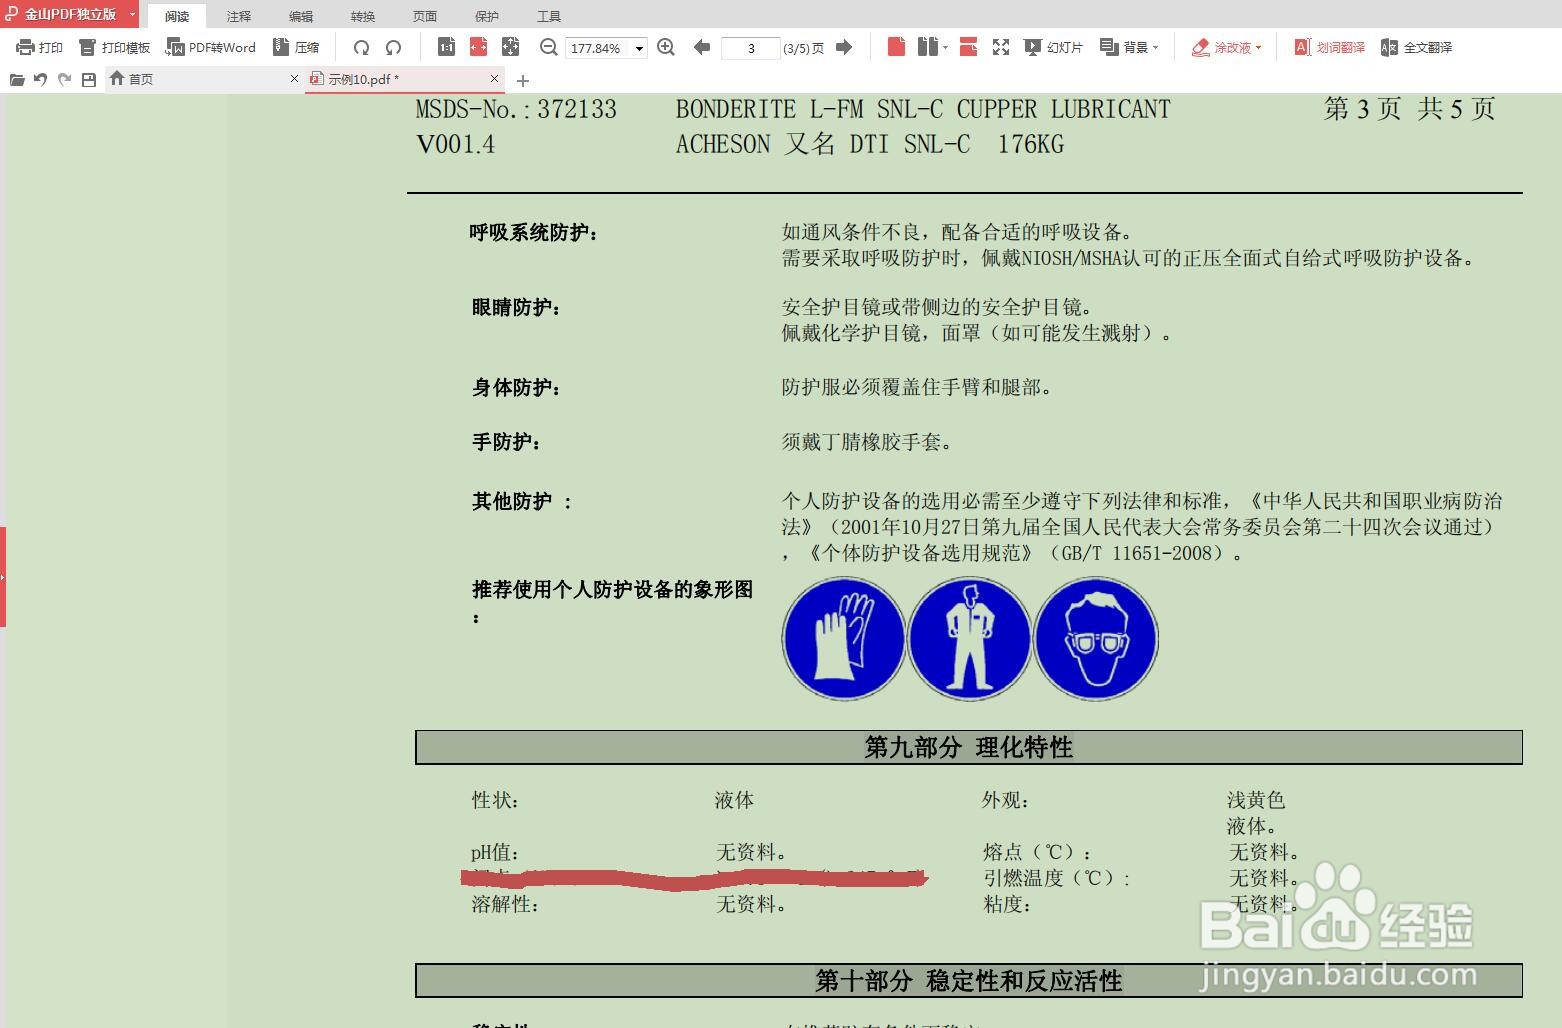Image resolution: width=1562 pixels, height=1028 pixels.
Task: Click the save disk icon
Action: [x=89, y=79]
